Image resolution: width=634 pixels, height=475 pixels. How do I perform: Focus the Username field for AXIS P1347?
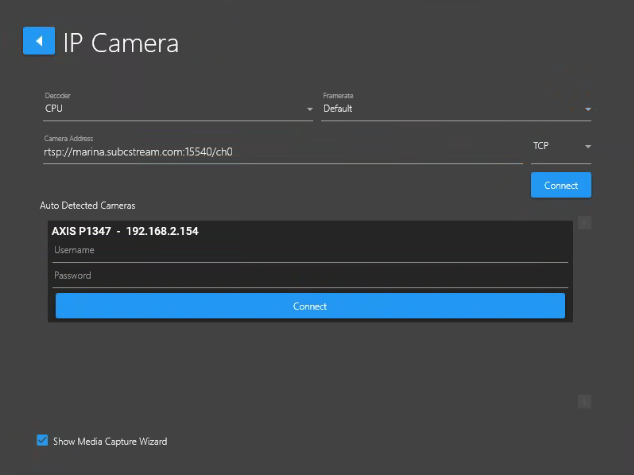coord(310,250)
